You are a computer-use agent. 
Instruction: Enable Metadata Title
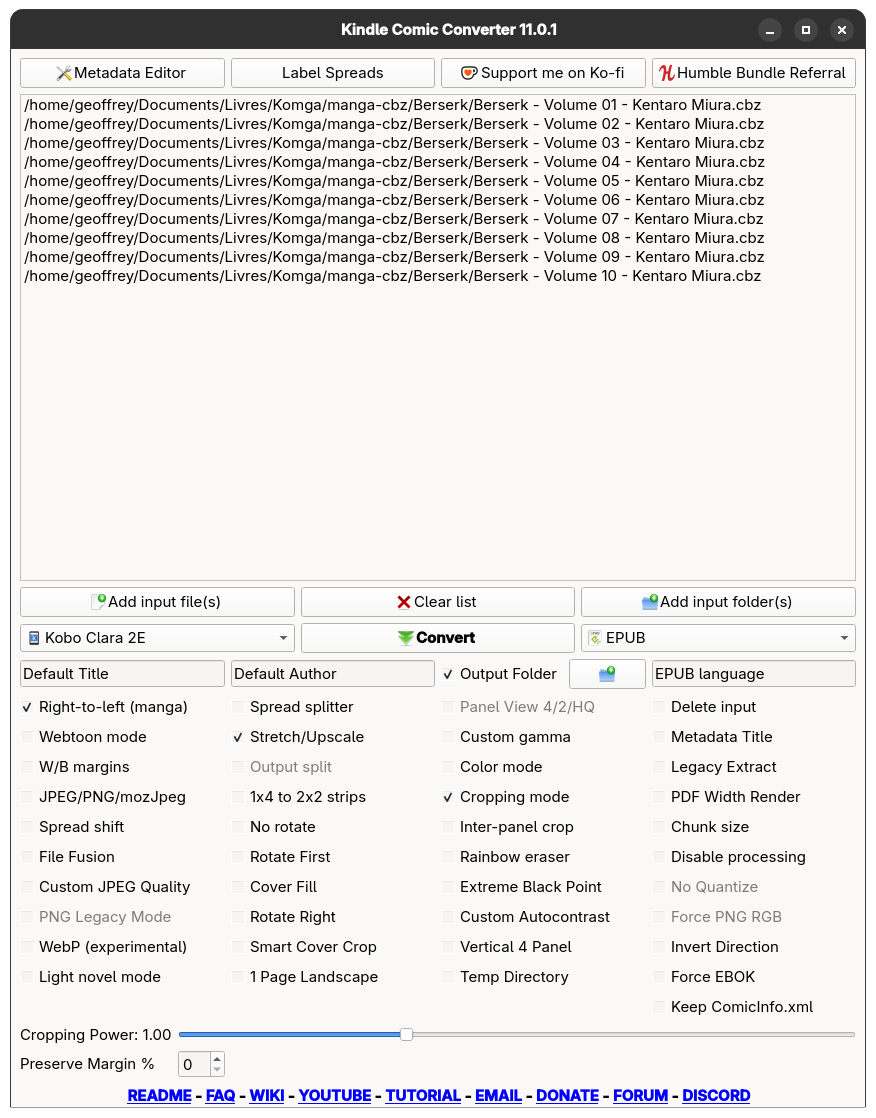click(x=659, y=737)
